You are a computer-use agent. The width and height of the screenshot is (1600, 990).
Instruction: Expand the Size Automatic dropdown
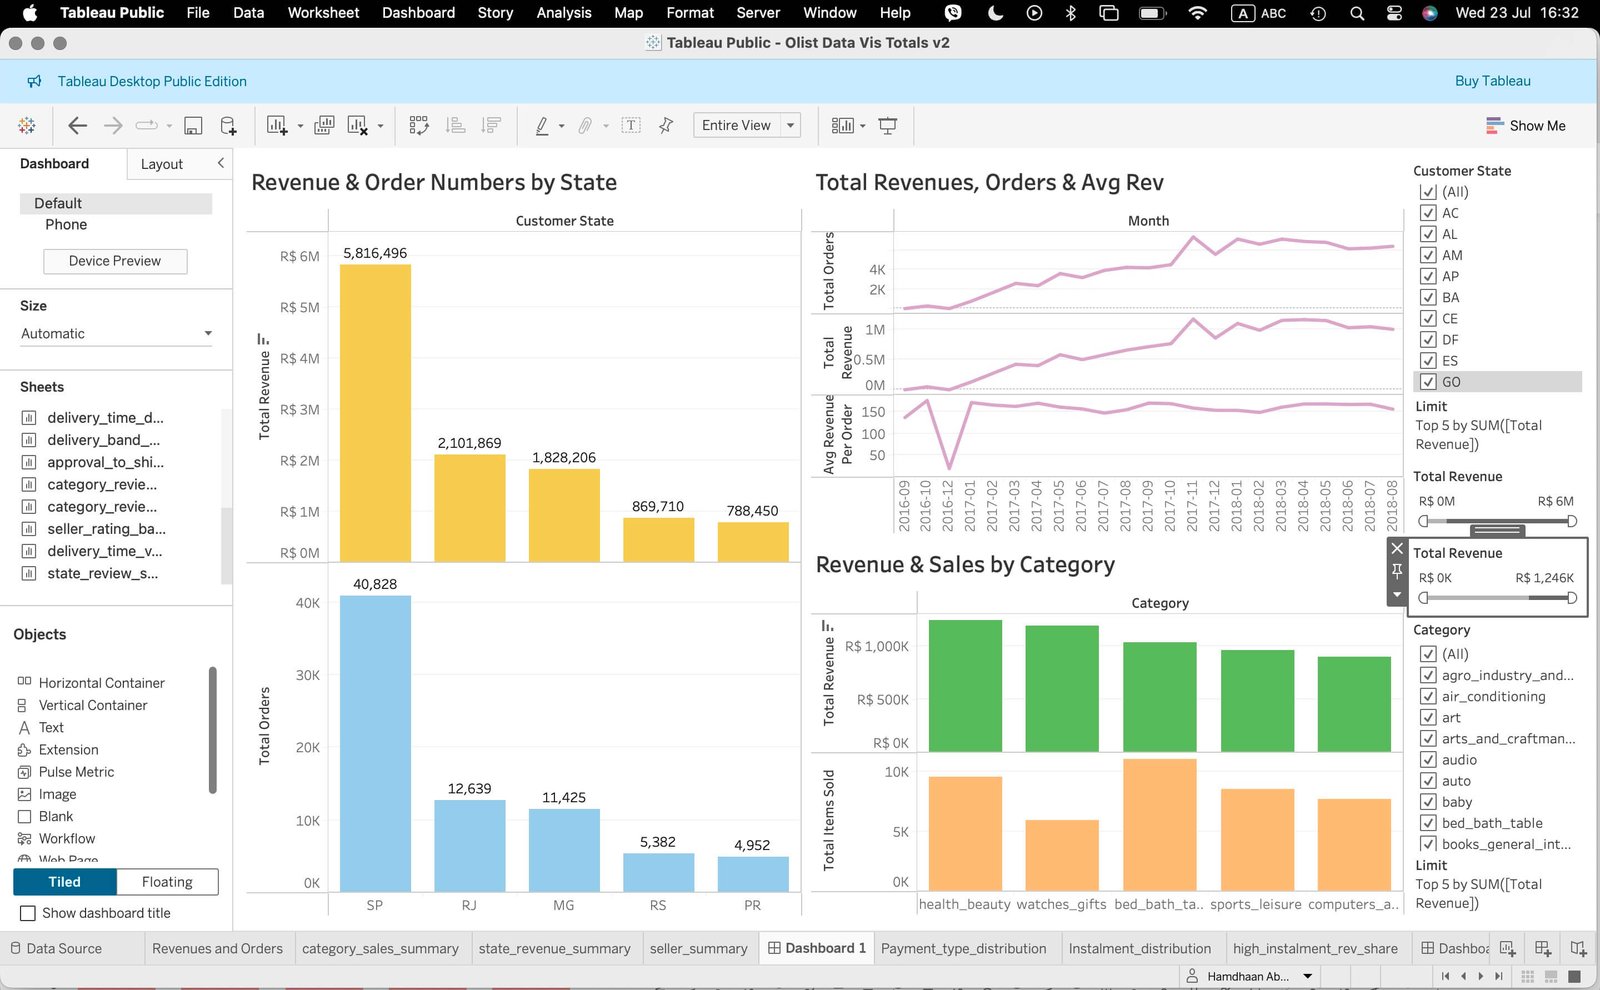[x=208, y=334]
